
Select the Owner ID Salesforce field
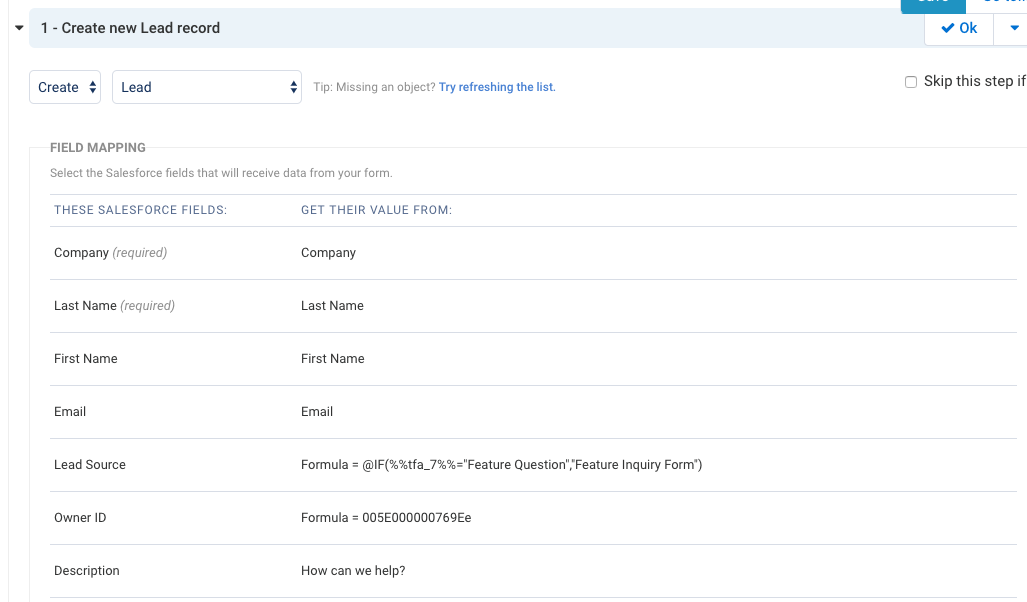80,518
